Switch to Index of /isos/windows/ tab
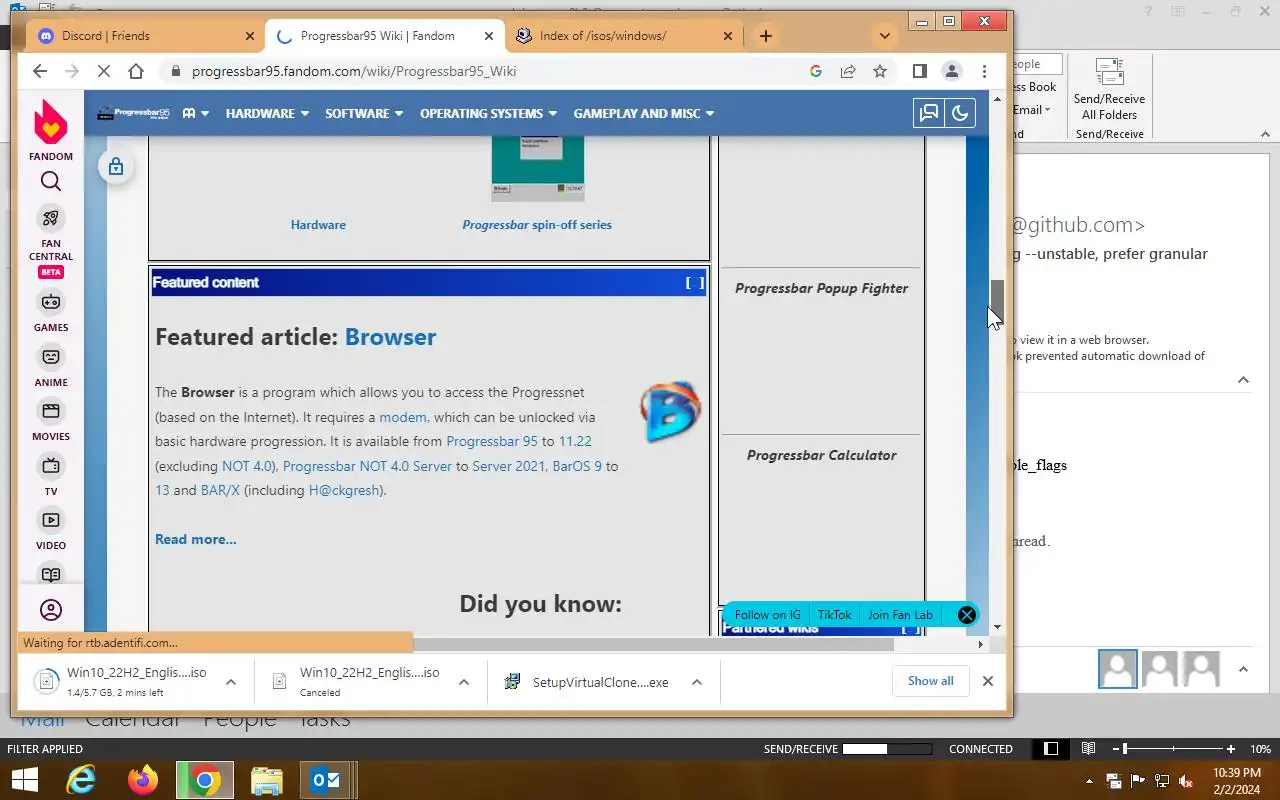This screenshot has height=800, width=1280. click(624, 36)
